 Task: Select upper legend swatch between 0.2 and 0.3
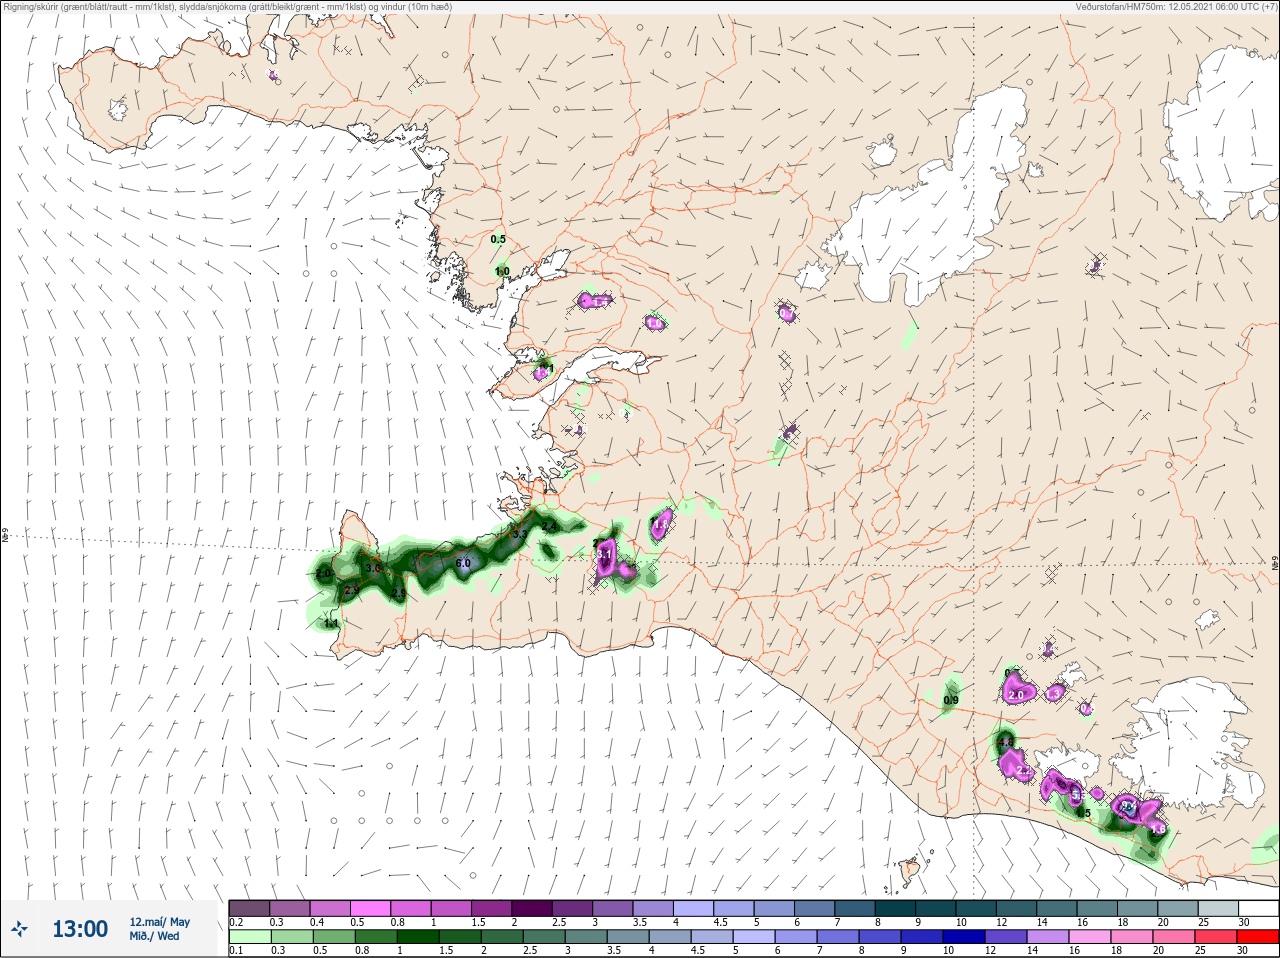click(249, 908)
